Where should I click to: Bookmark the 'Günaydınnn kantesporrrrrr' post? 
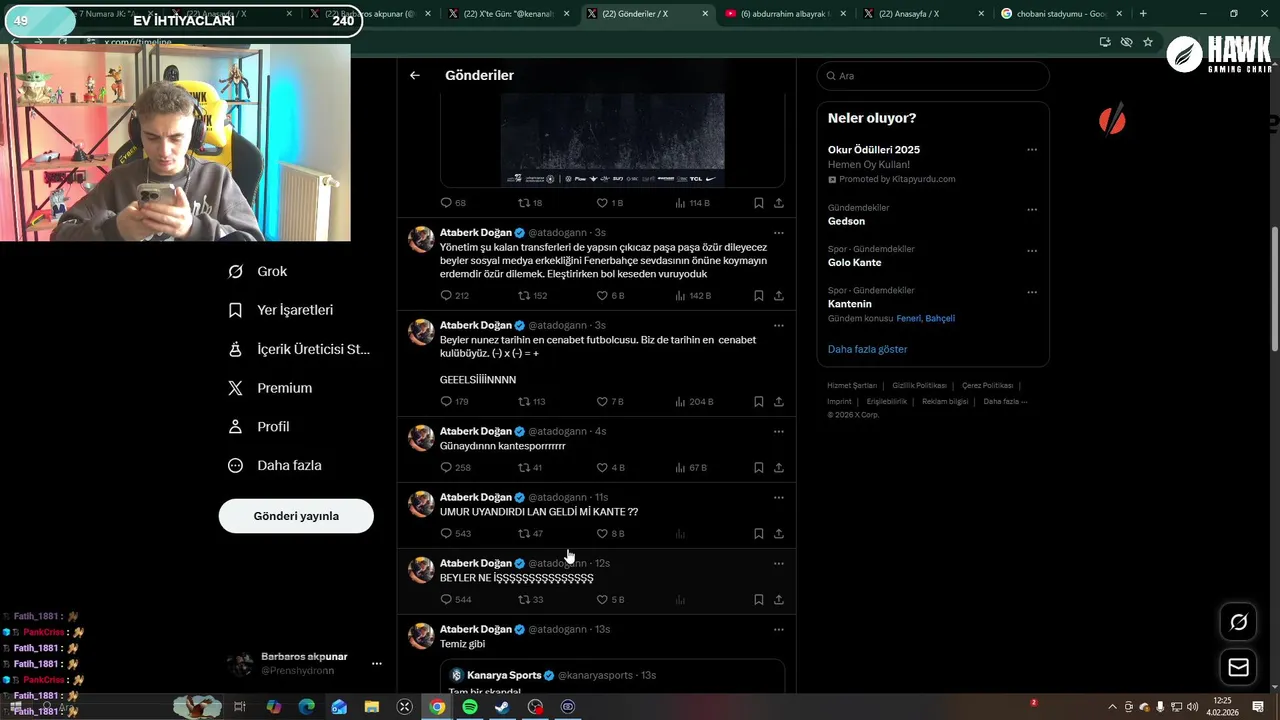(x=759, y=467)
